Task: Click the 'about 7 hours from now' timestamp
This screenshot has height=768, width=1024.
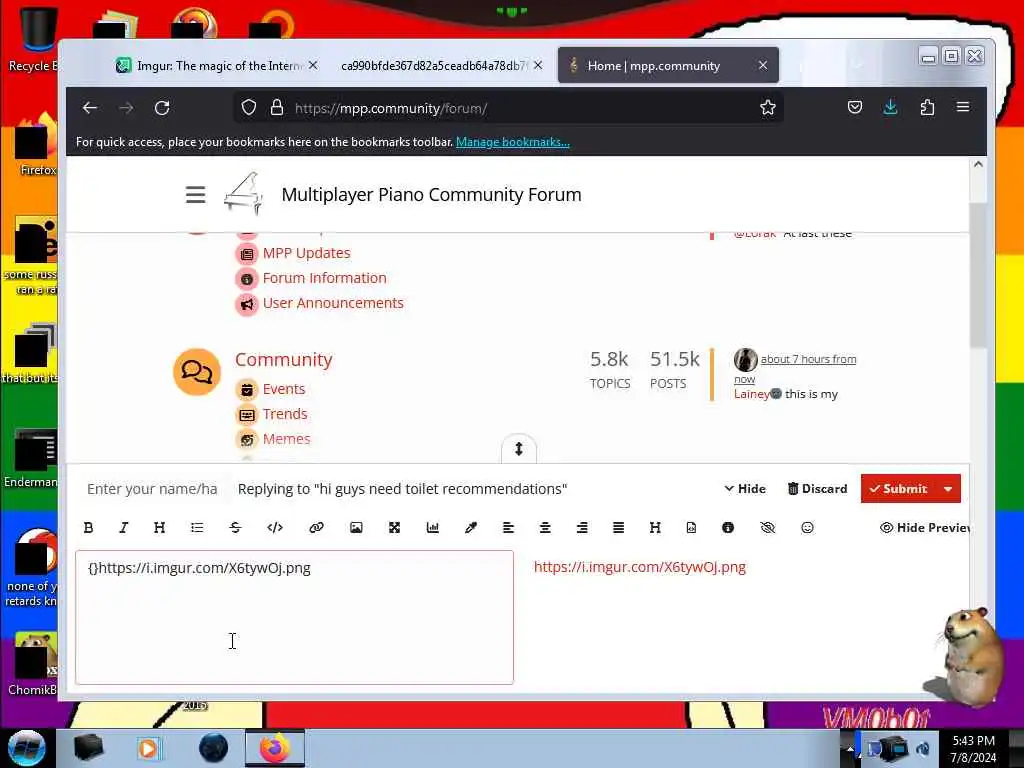Action: tap(808, 359)
